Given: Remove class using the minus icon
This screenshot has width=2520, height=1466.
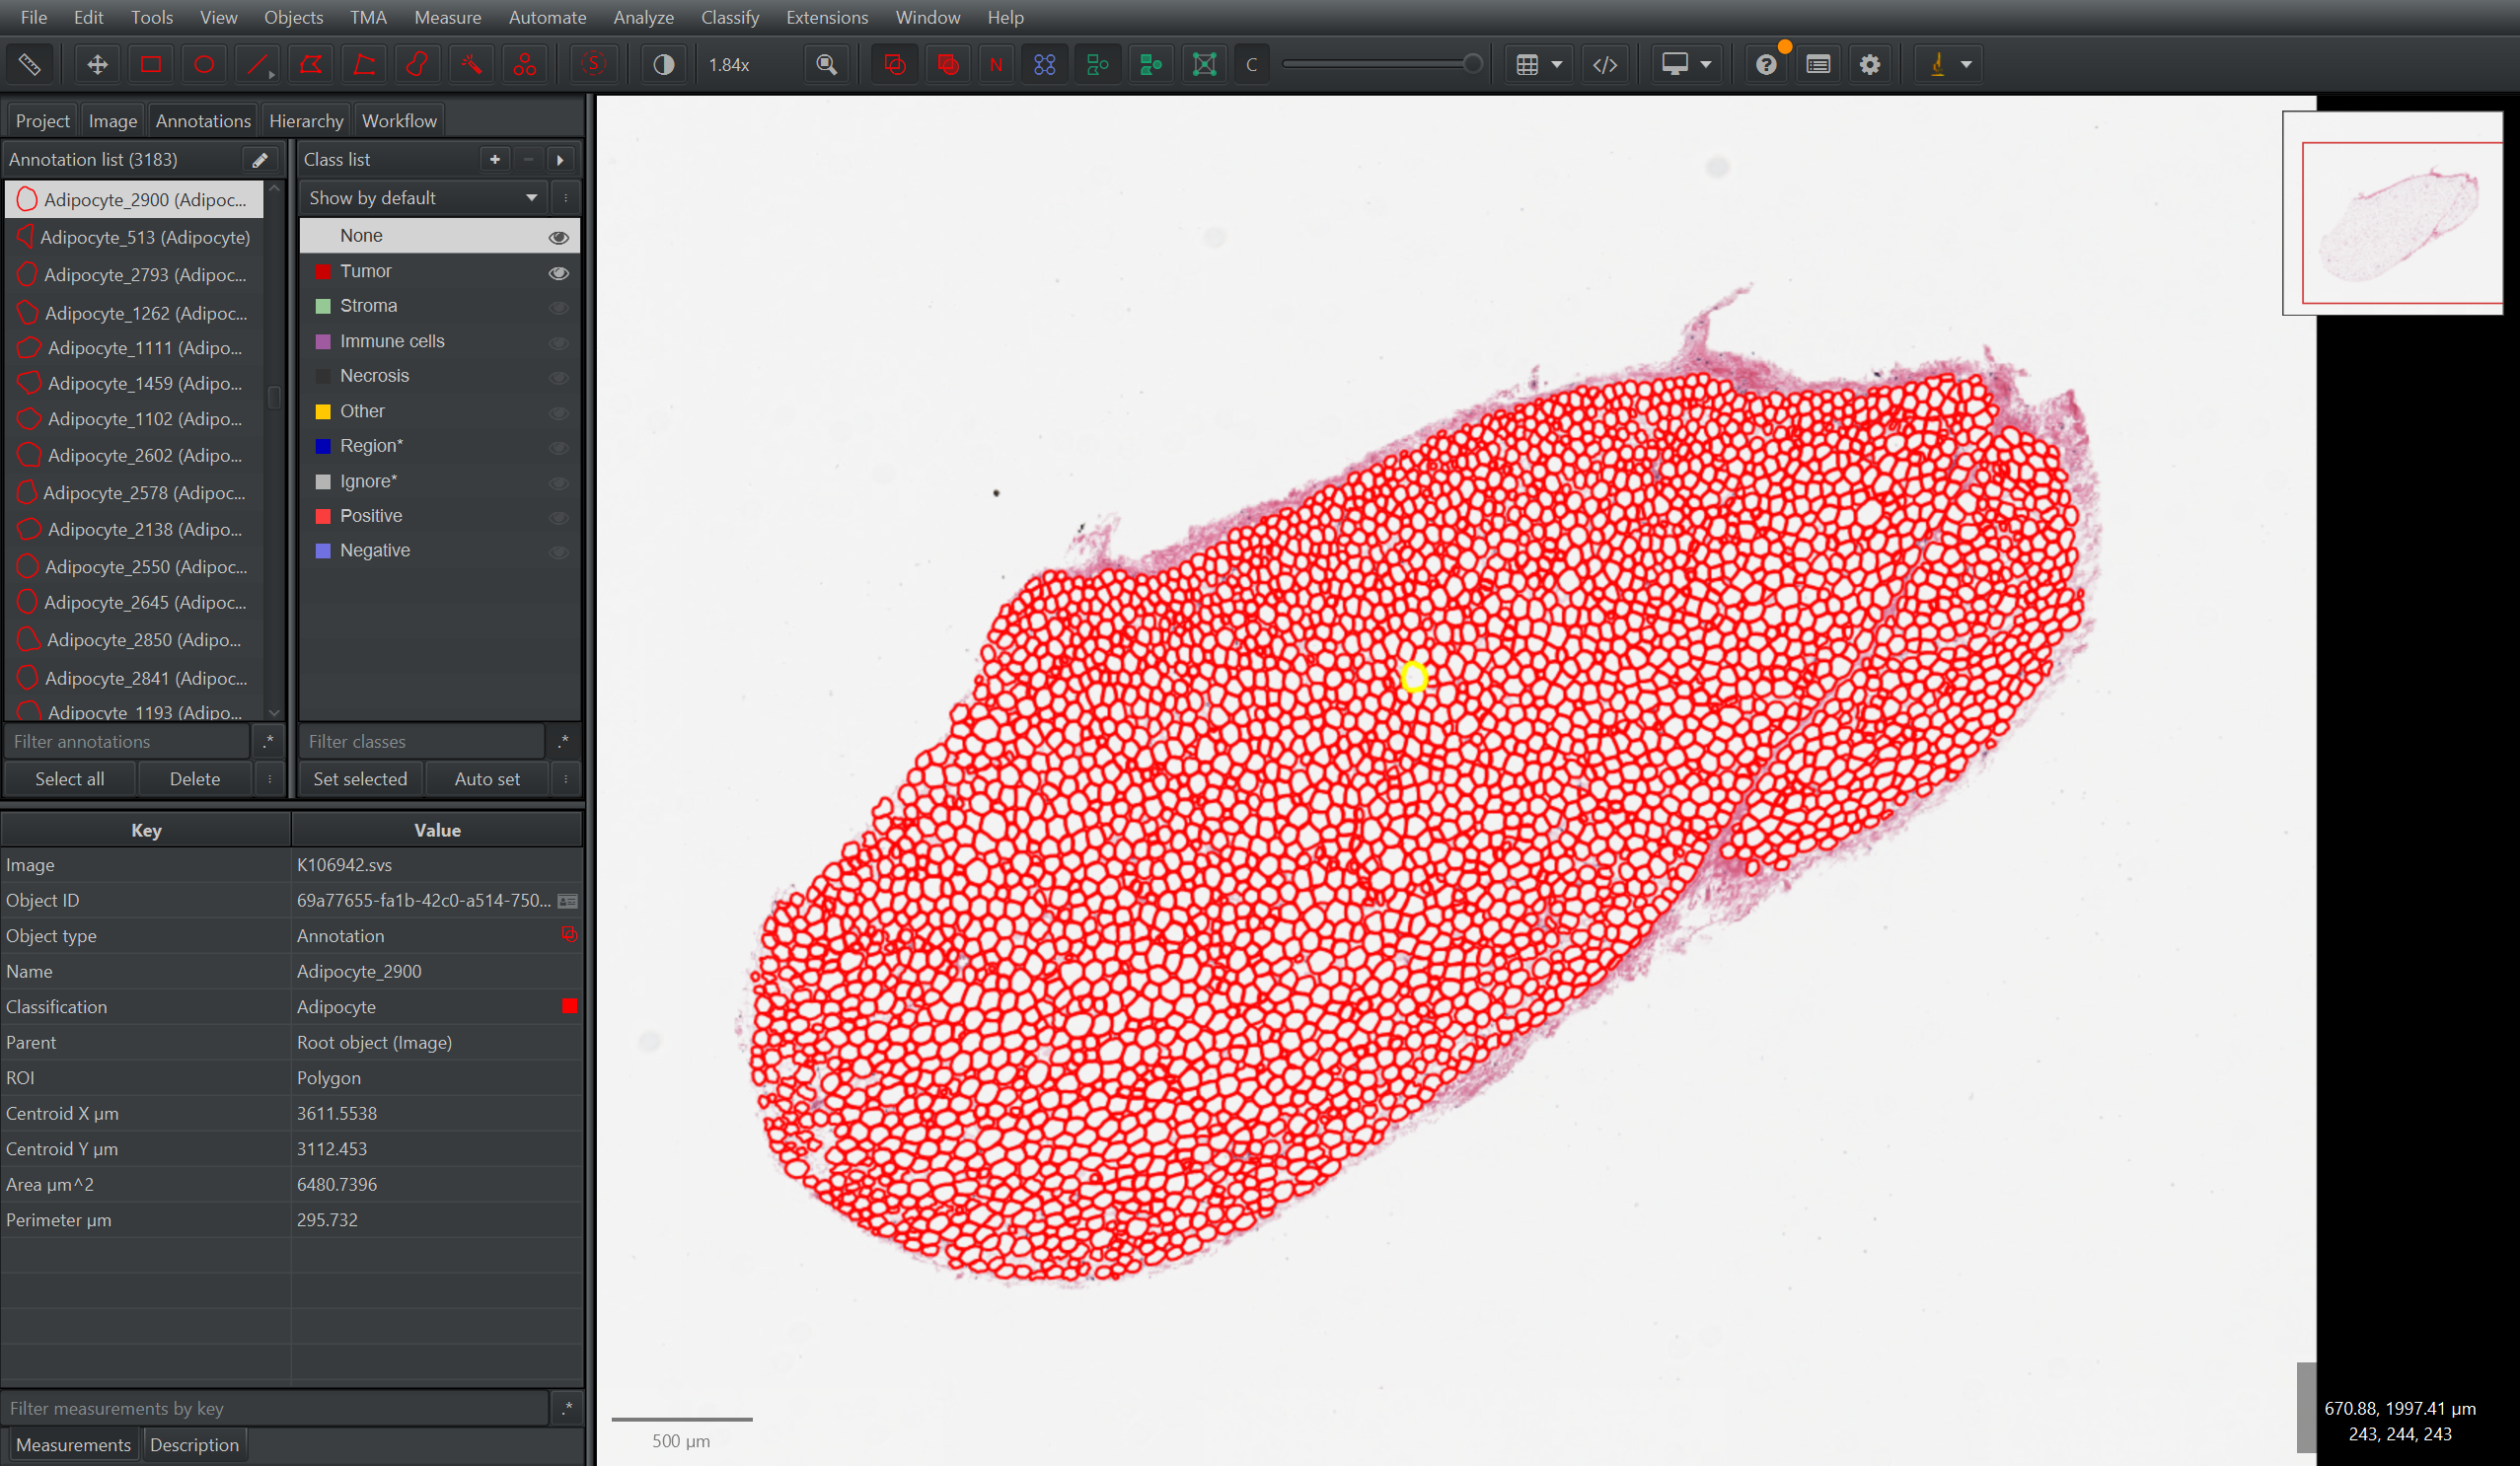Looking at the screenshot, I should pos(528,160).
